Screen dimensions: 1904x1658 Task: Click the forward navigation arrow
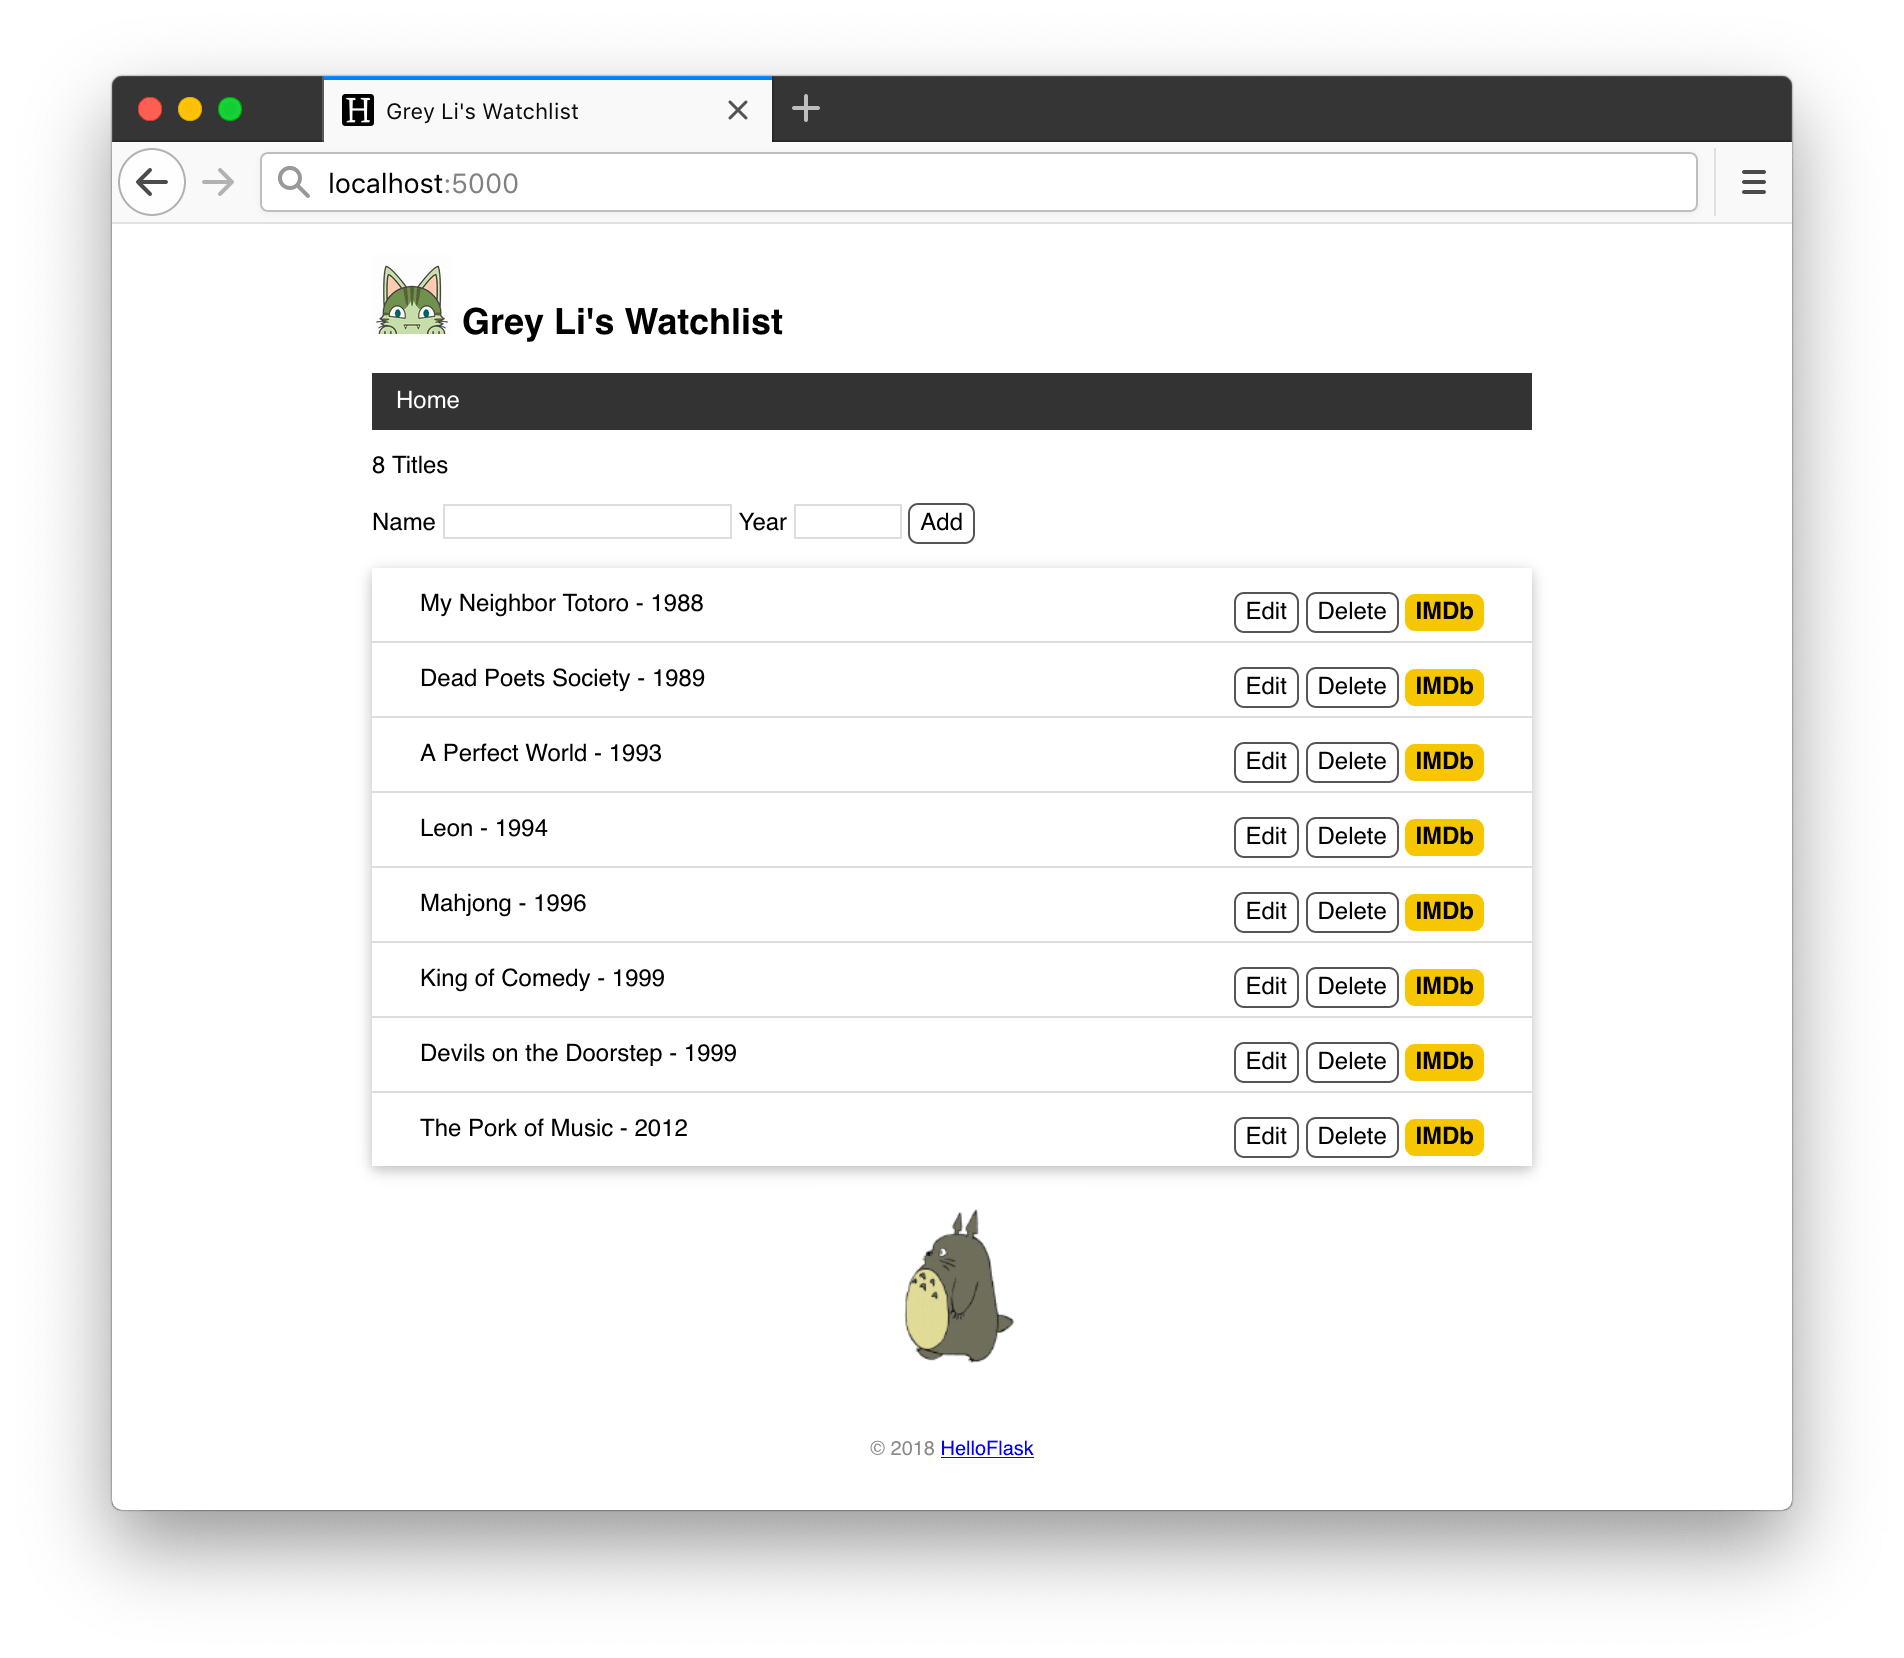click(x=218, y=182)
